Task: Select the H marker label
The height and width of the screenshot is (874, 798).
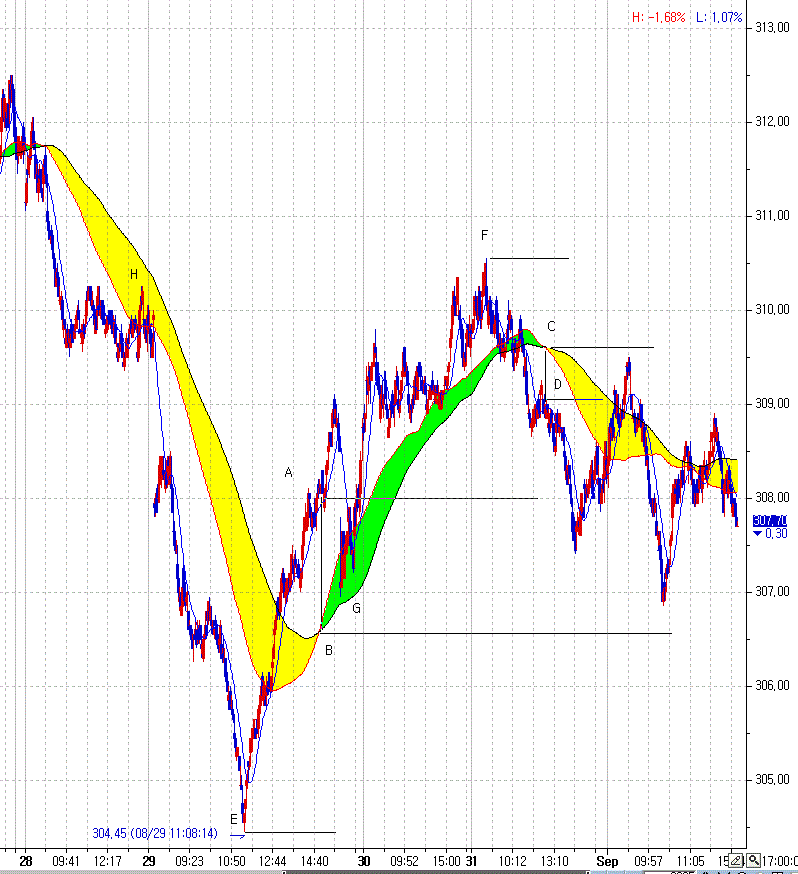Action: pyautogui.click(x=133, y=274)
